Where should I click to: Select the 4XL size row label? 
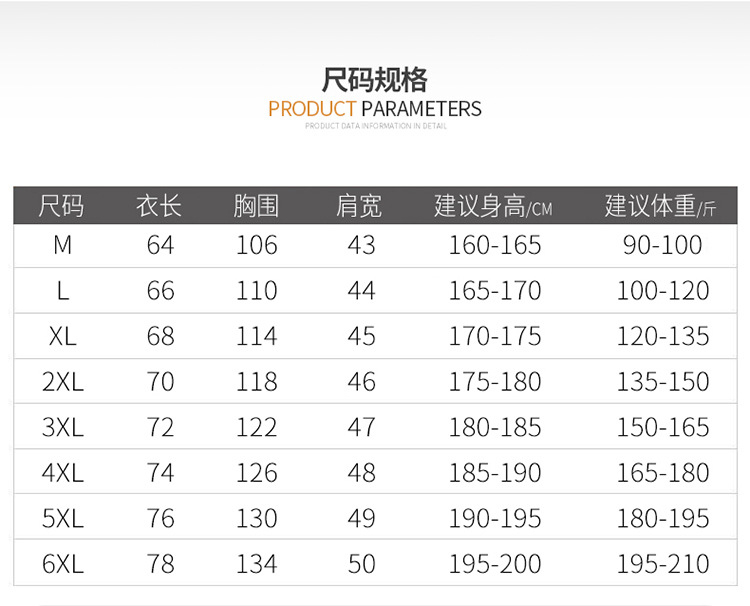[62, 472]
